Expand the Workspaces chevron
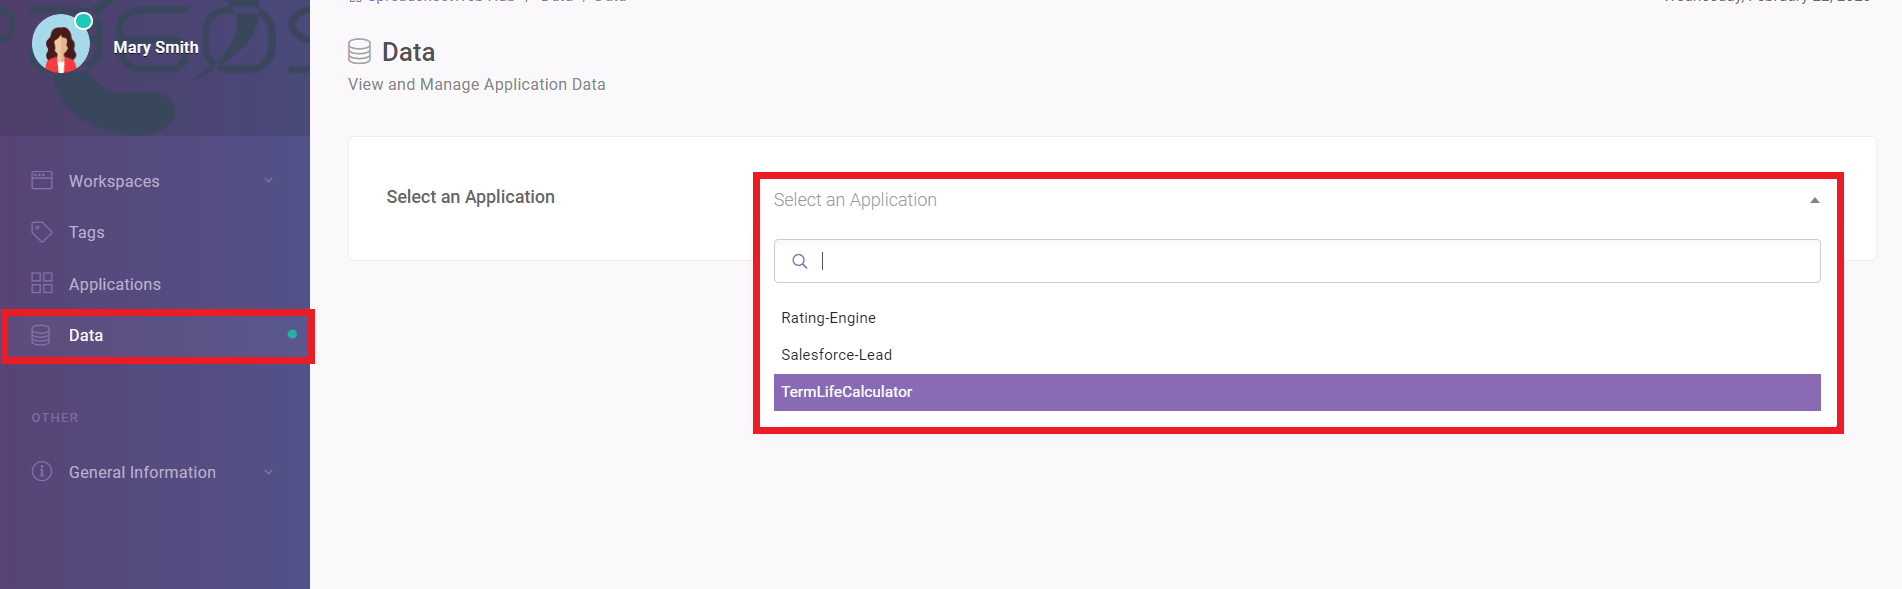 [x=267, y=180]
